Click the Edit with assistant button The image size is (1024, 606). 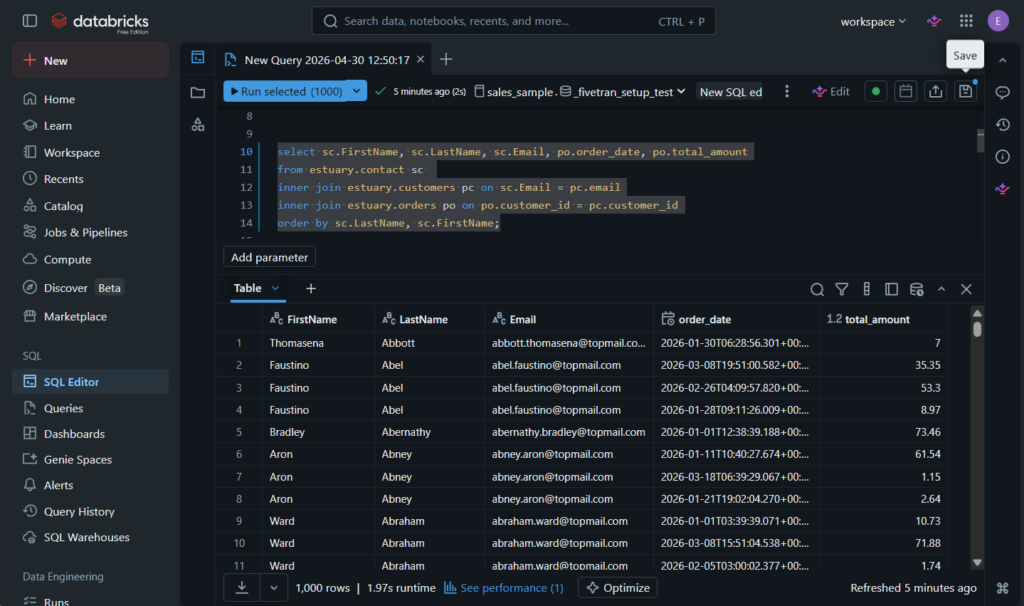click(x=831, y=91)
